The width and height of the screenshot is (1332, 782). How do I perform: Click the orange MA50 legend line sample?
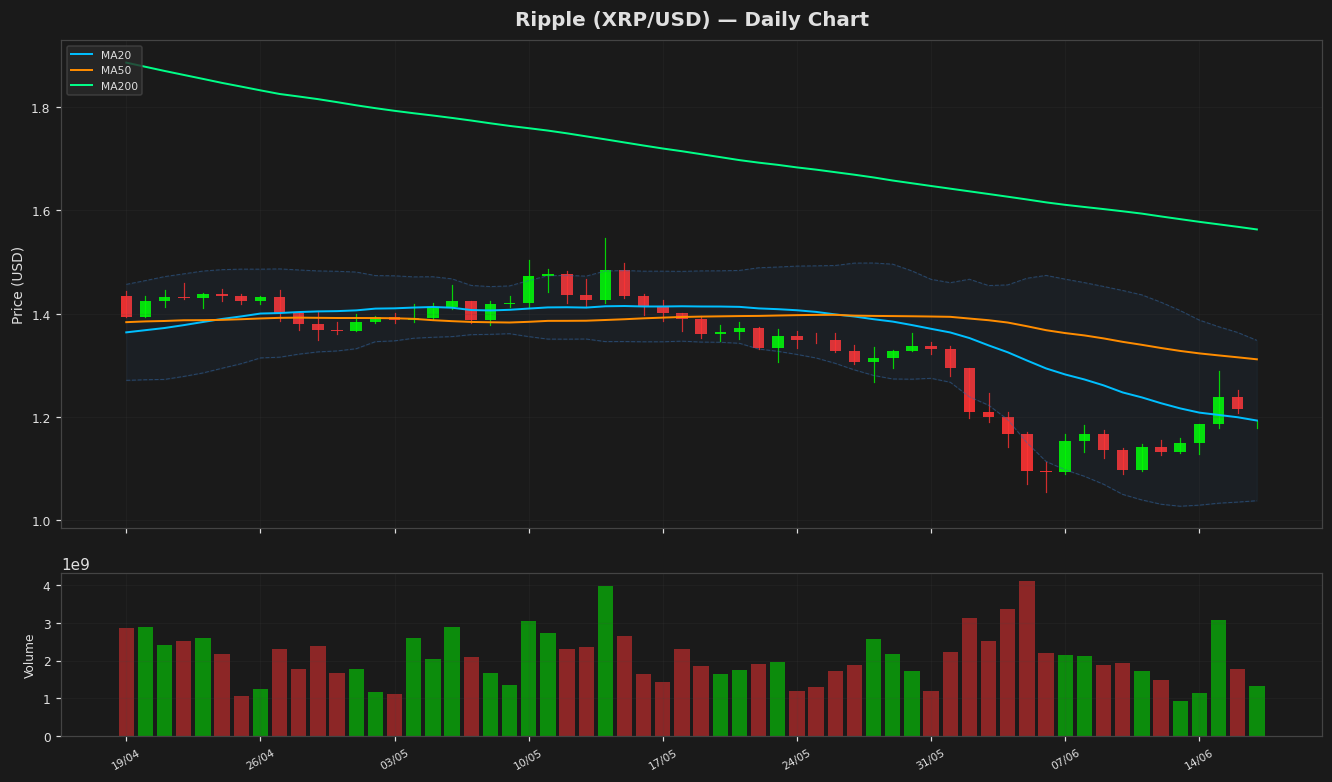tap(83, 71)
